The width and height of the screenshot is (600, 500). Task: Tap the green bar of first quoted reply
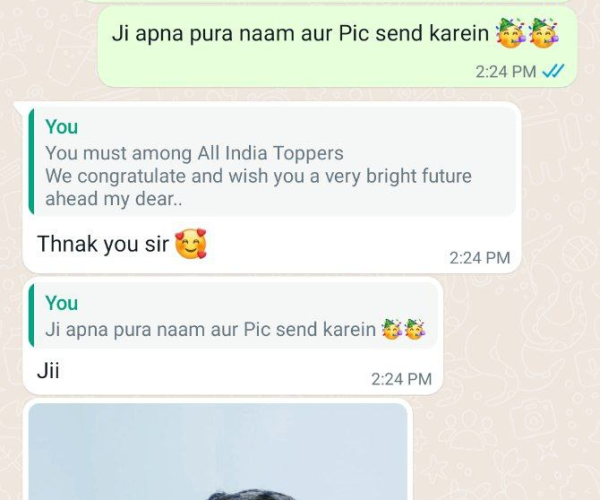(31, 161)
